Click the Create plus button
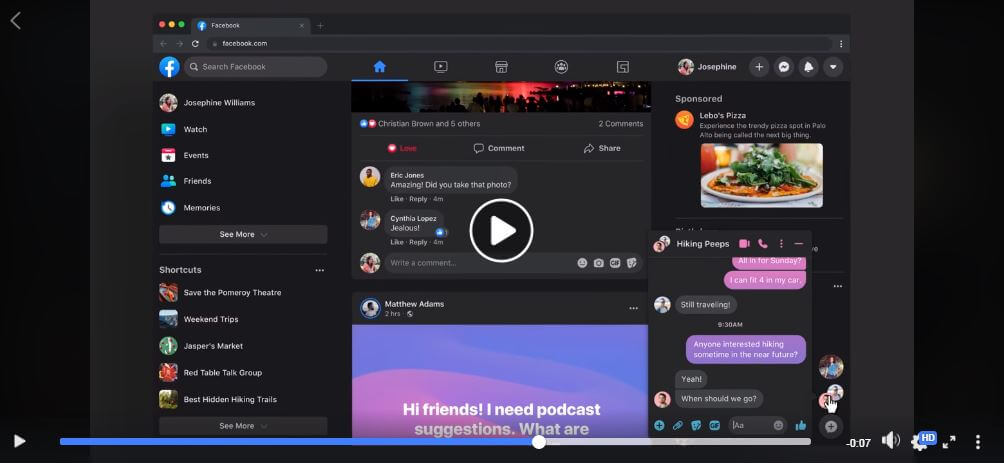Image resolution: width=1004 pixels, height=464 pixels. tap(759, 67)
